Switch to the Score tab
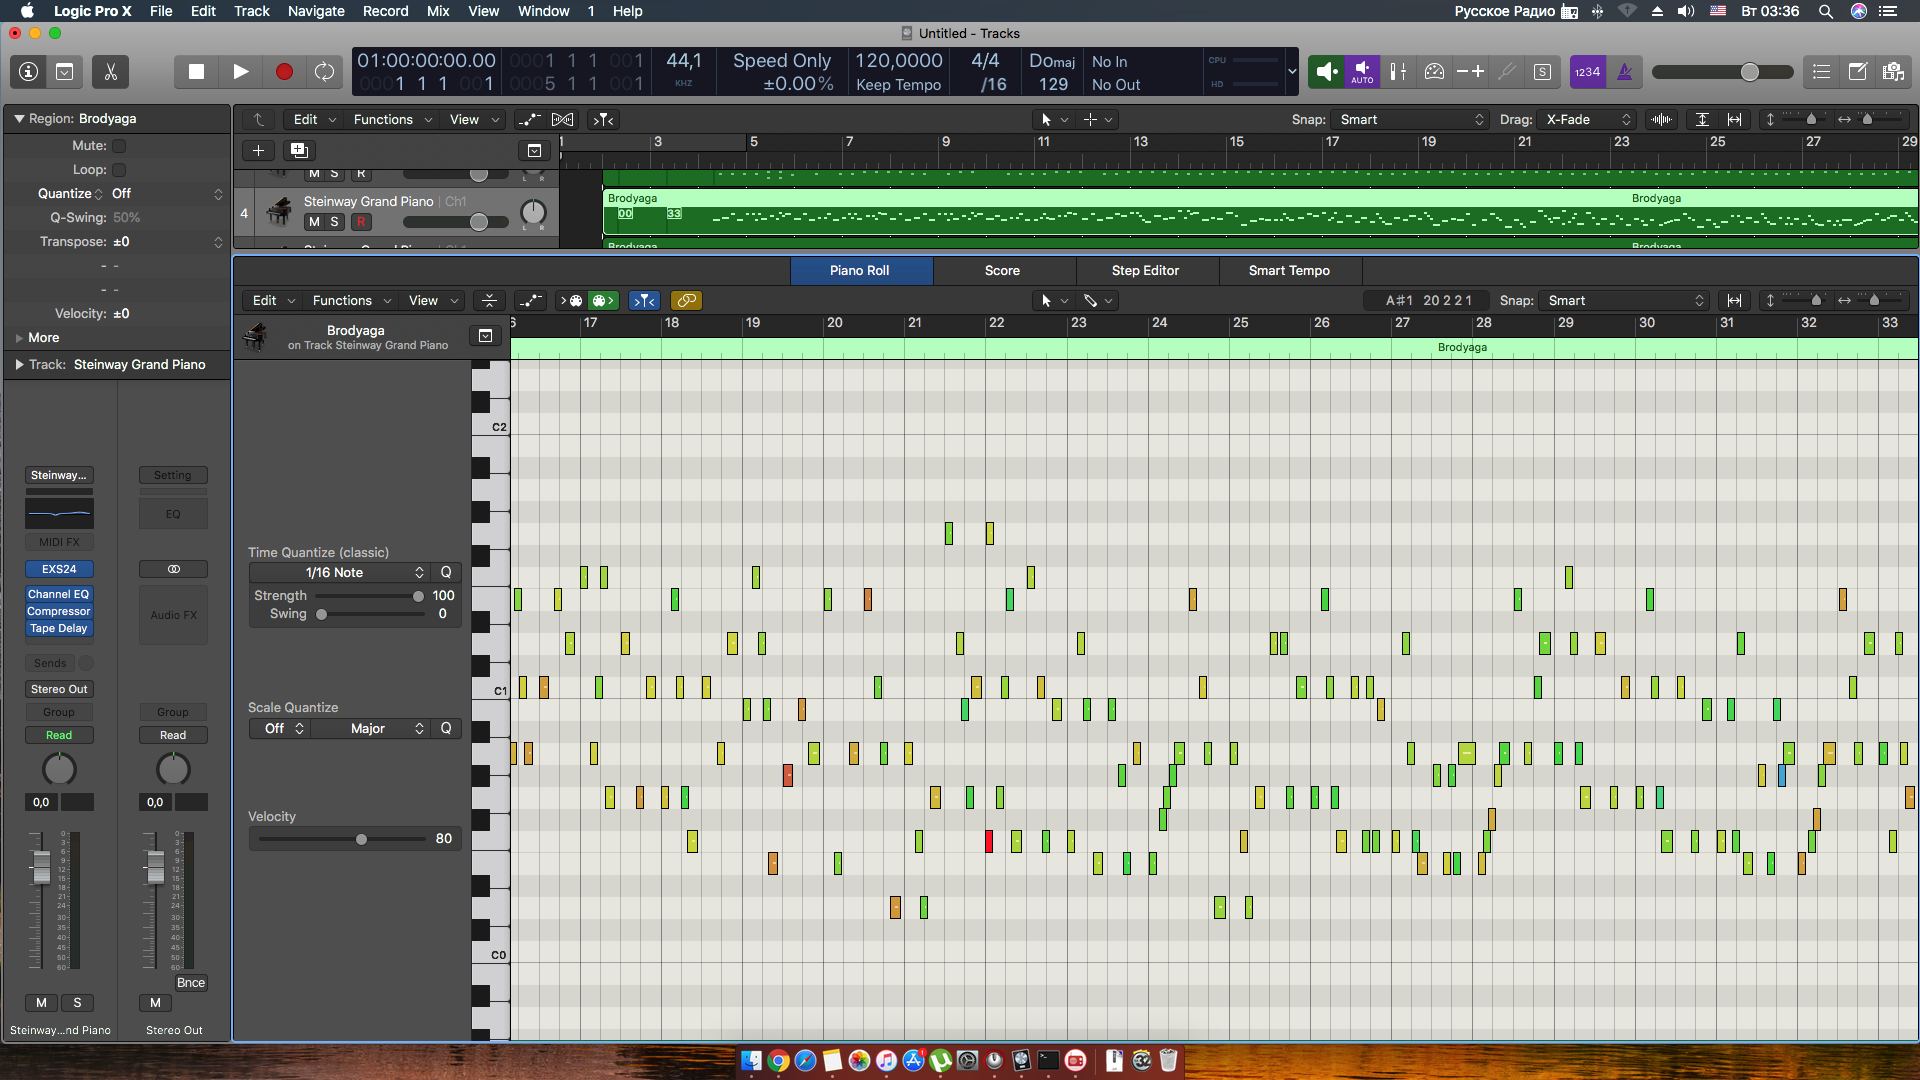The image size is (1920, 1080). (1002, 270)
